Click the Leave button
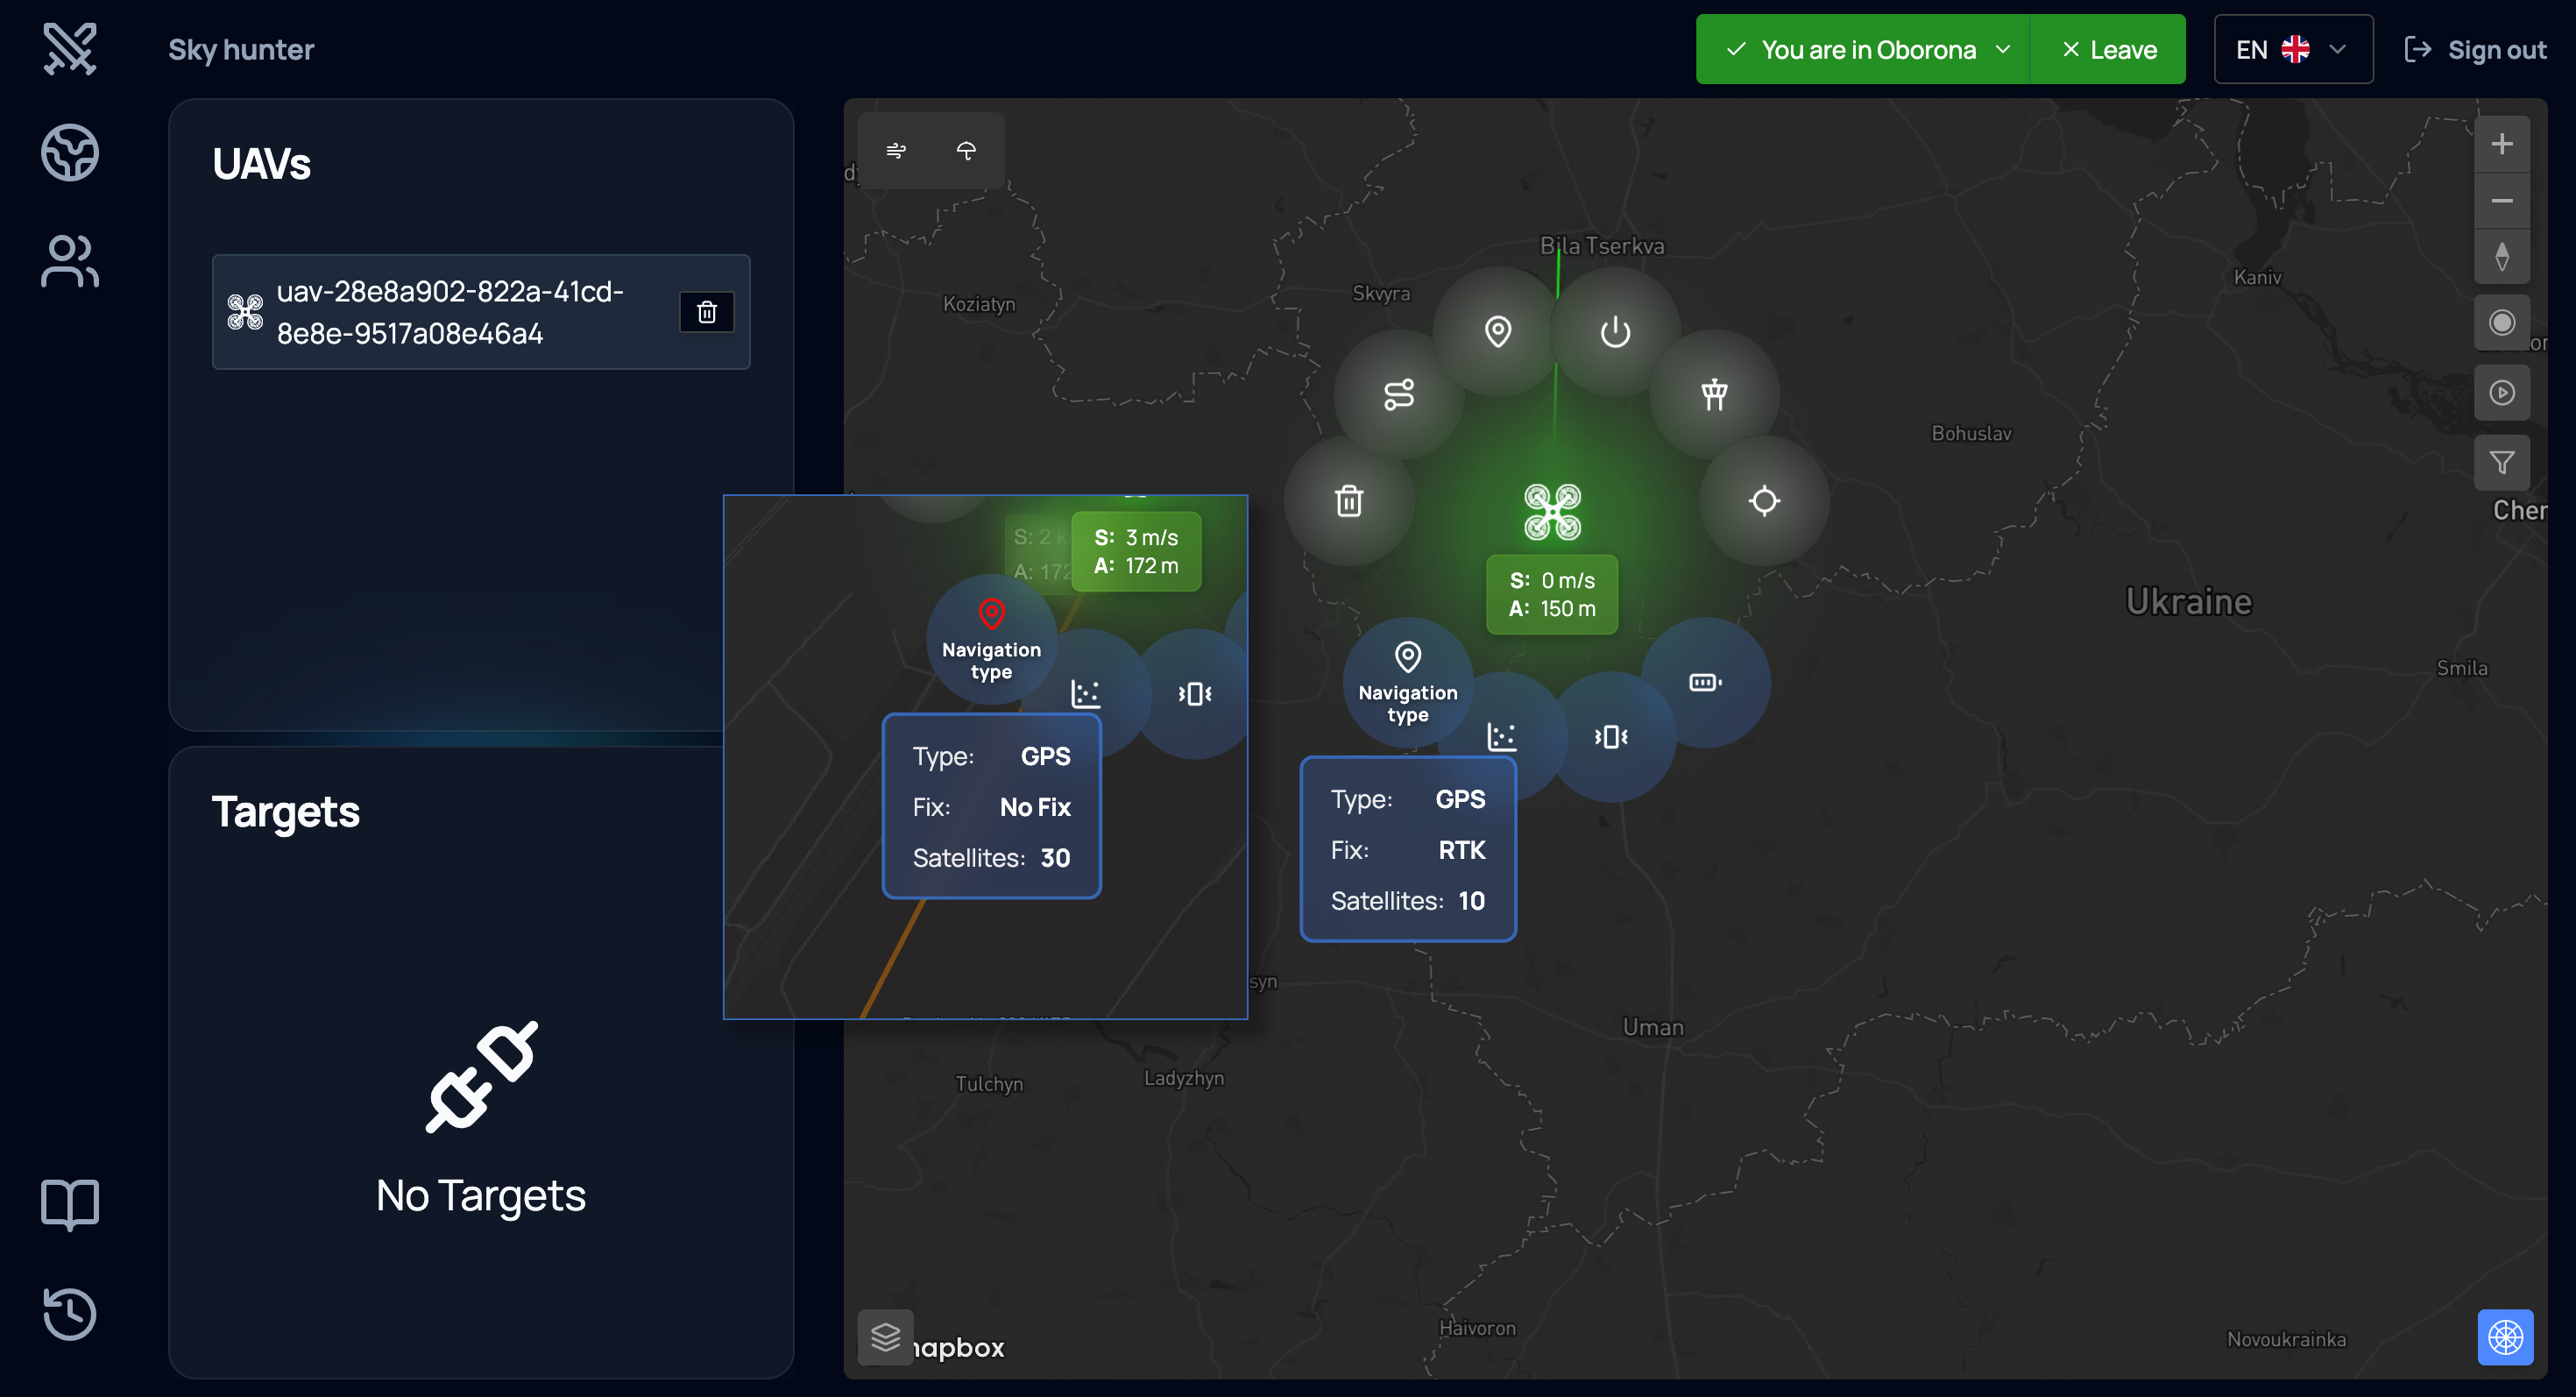 (2108, 50)
